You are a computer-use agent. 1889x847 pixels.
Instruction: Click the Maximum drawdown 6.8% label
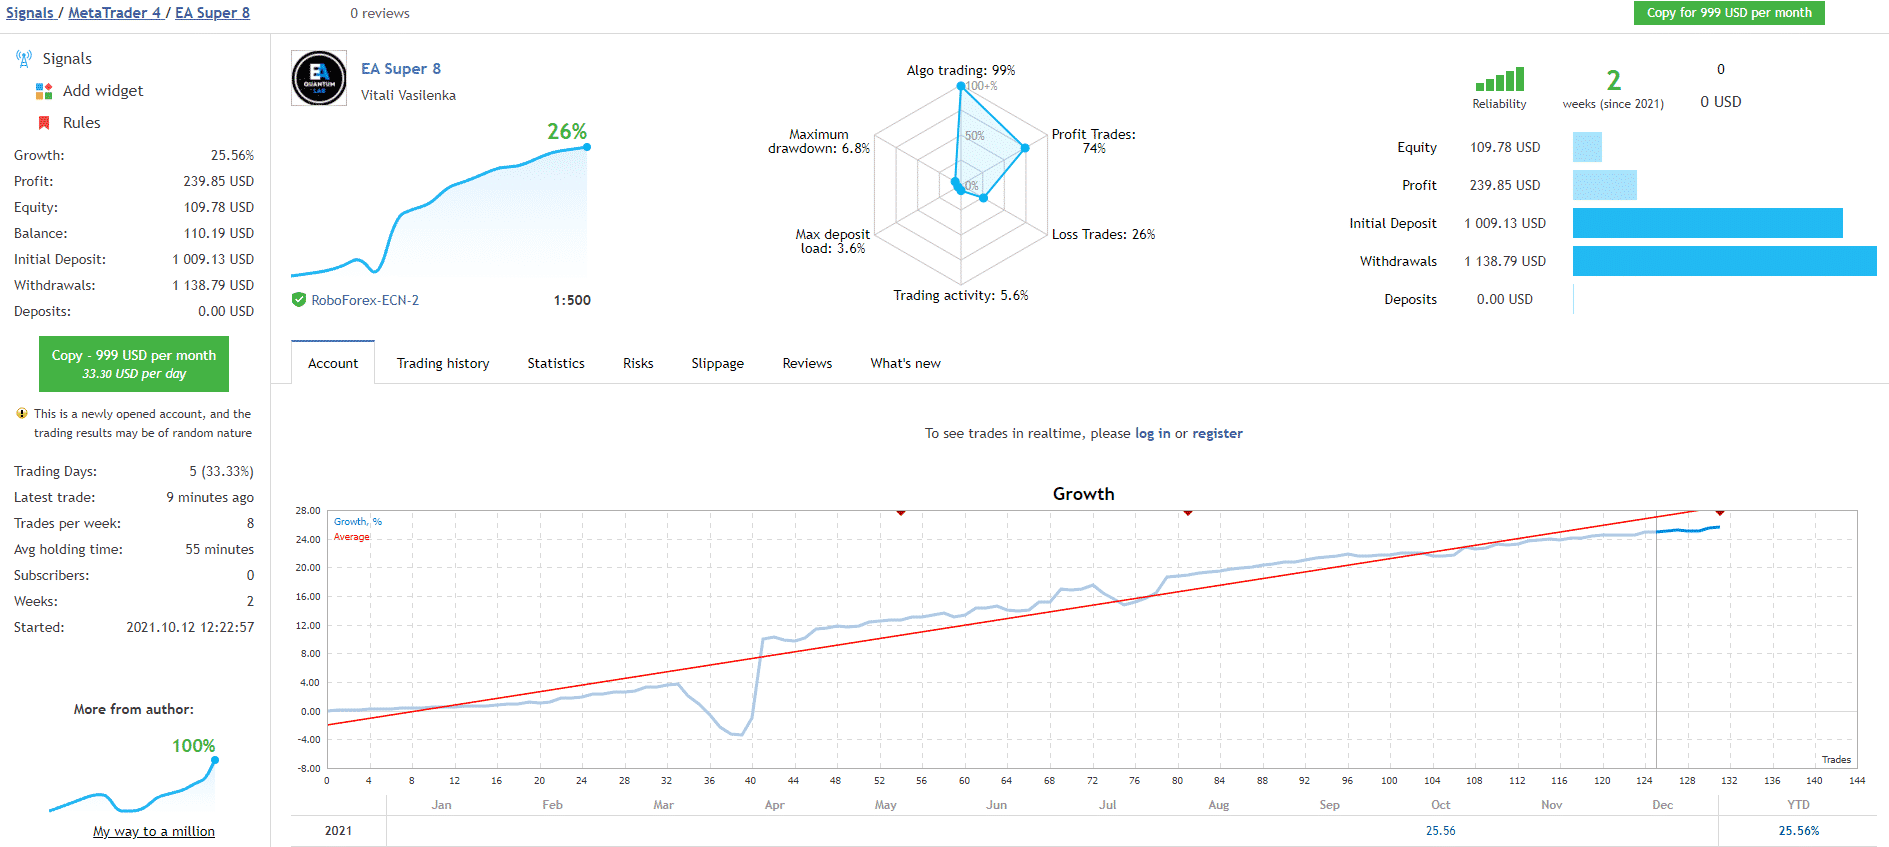pos(819,141)
